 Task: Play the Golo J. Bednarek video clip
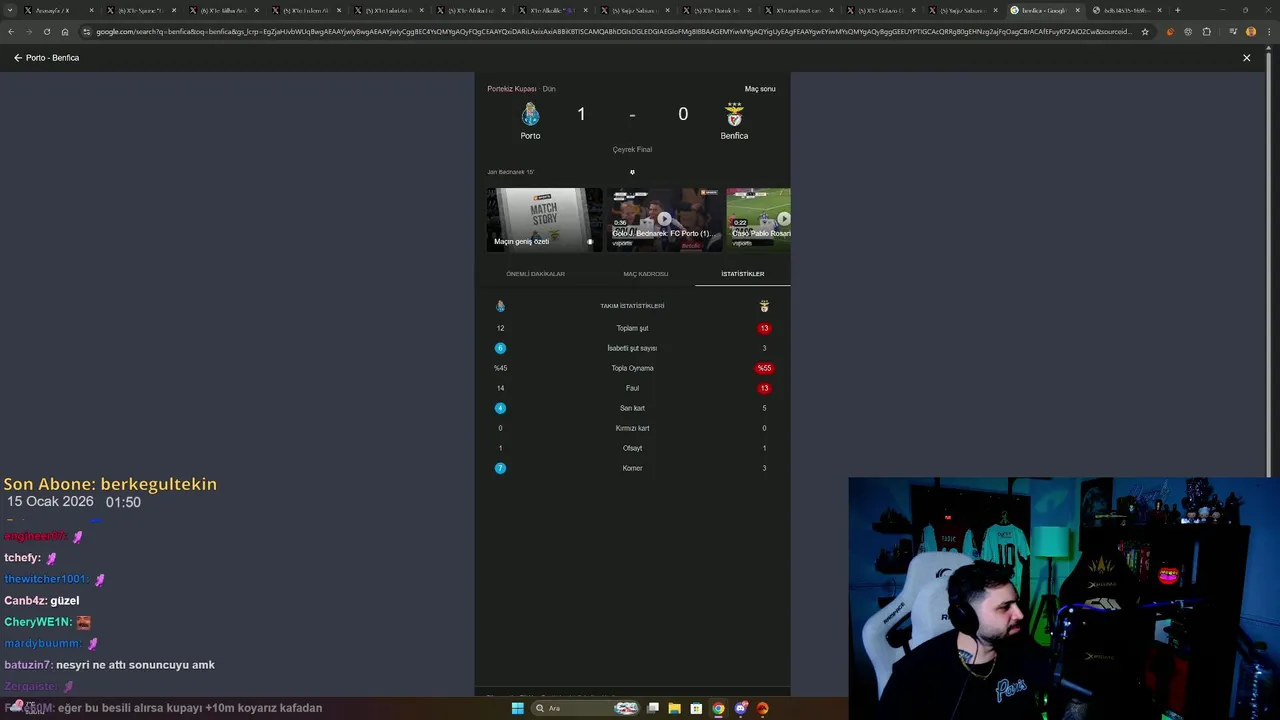pyautogui.click(x=664, y=219)
